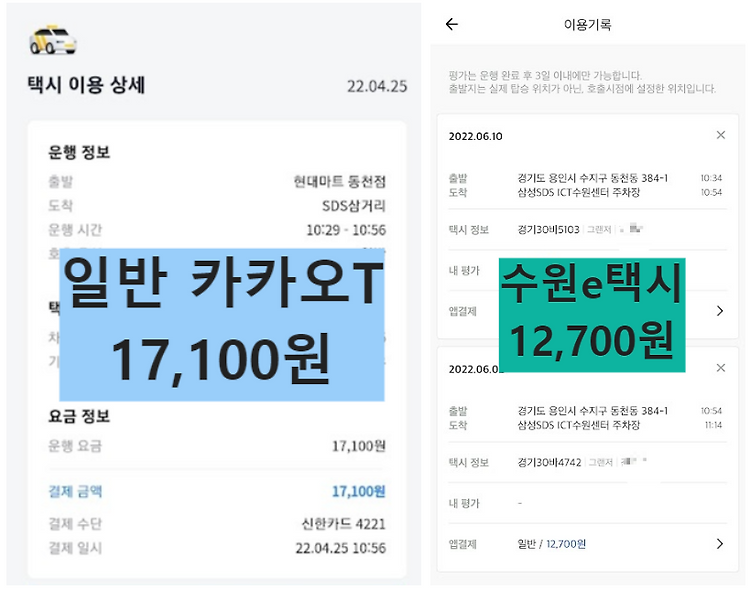The image size is (750, 589).
Task: Click the 22.04.25 date in the header
Action: click(377, 87)
